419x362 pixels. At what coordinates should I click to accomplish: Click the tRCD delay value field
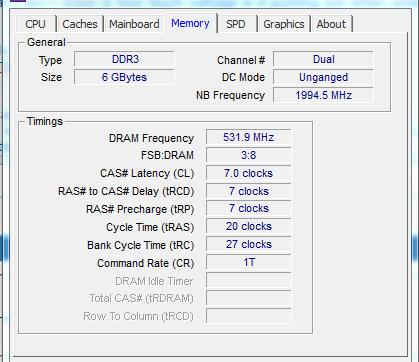point(249,191)
